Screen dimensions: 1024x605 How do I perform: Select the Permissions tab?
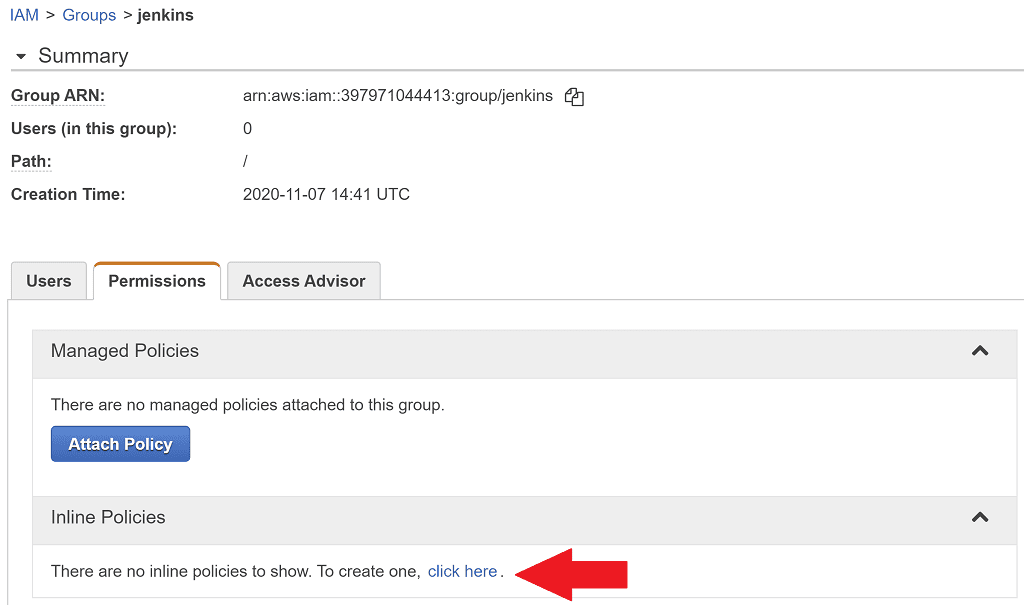coord(156,281)
